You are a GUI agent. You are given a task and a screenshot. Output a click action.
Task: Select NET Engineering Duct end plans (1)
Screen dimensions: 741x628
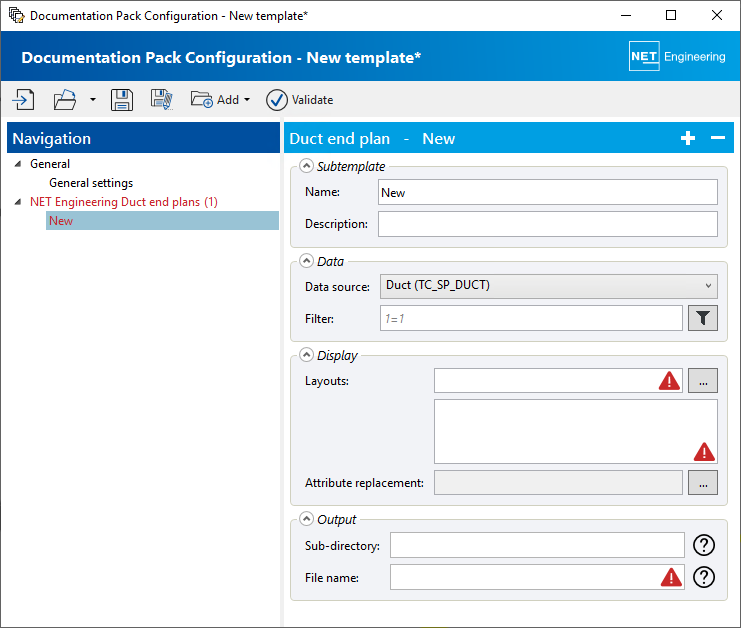pyautogui.click(x=124, y=202)
